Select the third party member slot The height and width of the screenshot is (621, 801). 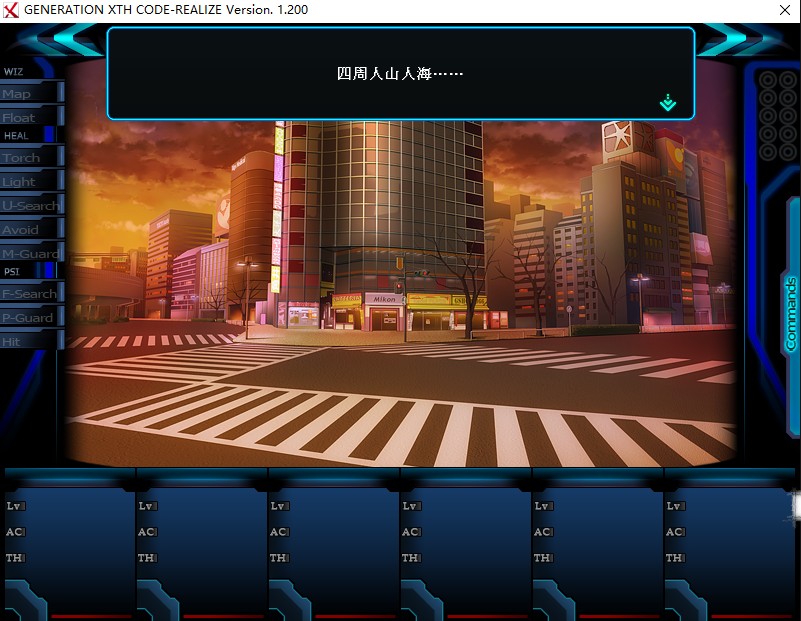coord(332,545)
